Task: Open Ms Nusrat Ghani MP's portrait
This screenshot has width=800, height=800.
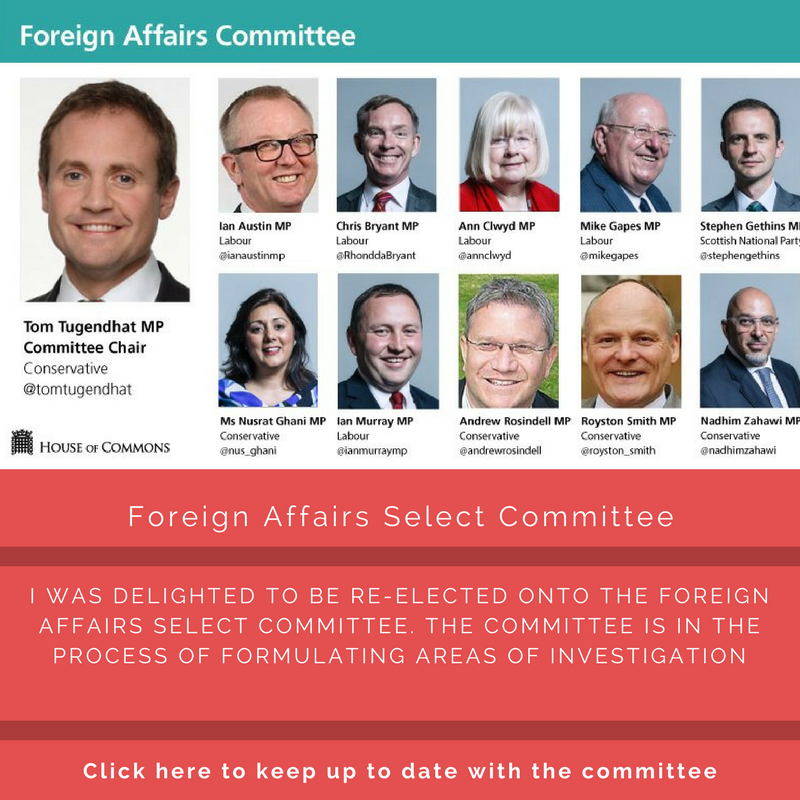Action: point(268,341)
